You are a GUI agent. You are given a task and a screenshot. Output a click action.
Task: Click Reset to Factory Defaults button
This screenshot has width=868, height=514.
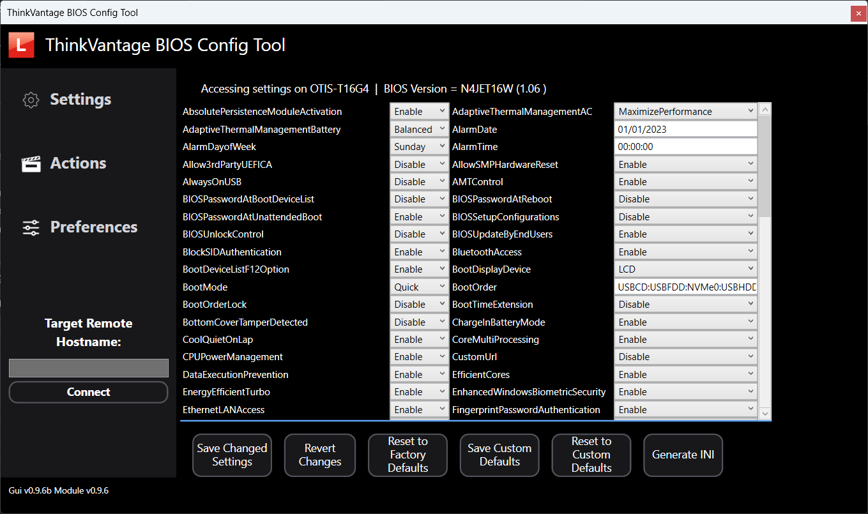click(408, 455)
